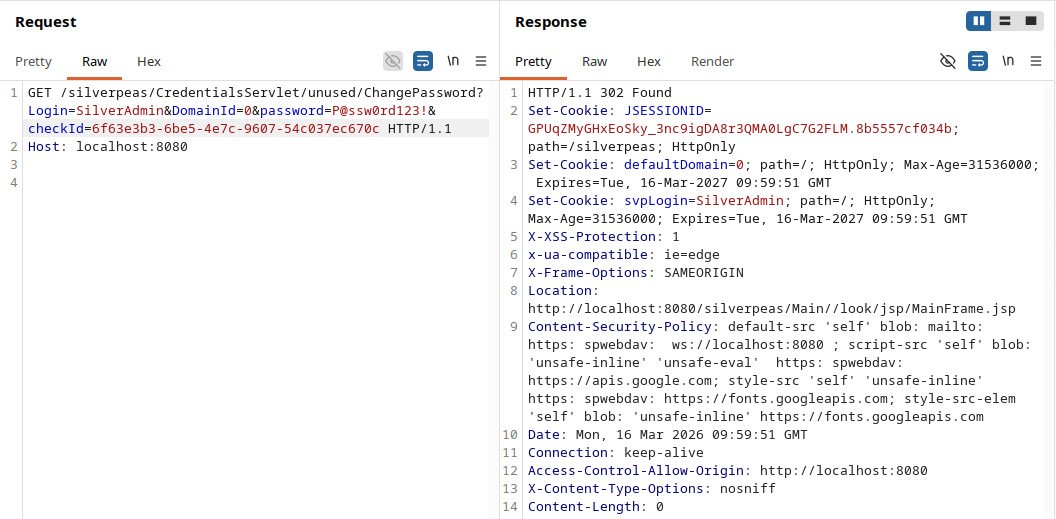The image size is (1056, 519).
Task: Open the Response Hex tab
Action: tap(649, 61)
